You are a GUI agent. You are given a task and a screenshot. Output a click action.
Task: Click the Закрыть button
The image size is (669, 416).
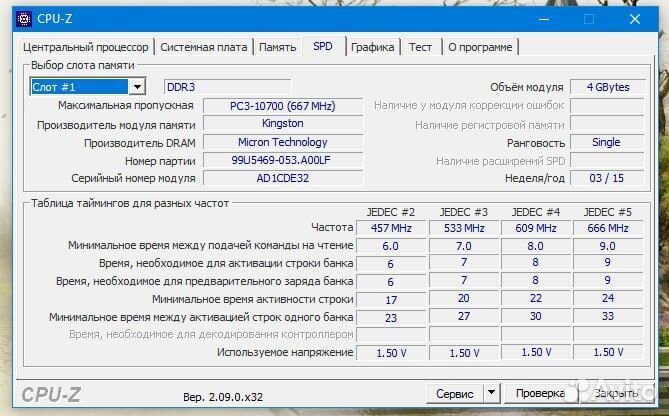click(x=617, y=393)
